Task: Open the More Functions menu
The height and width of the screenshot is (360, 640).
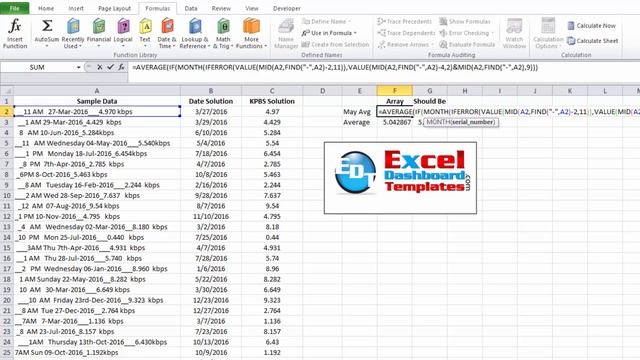Action: coord(251,33)
